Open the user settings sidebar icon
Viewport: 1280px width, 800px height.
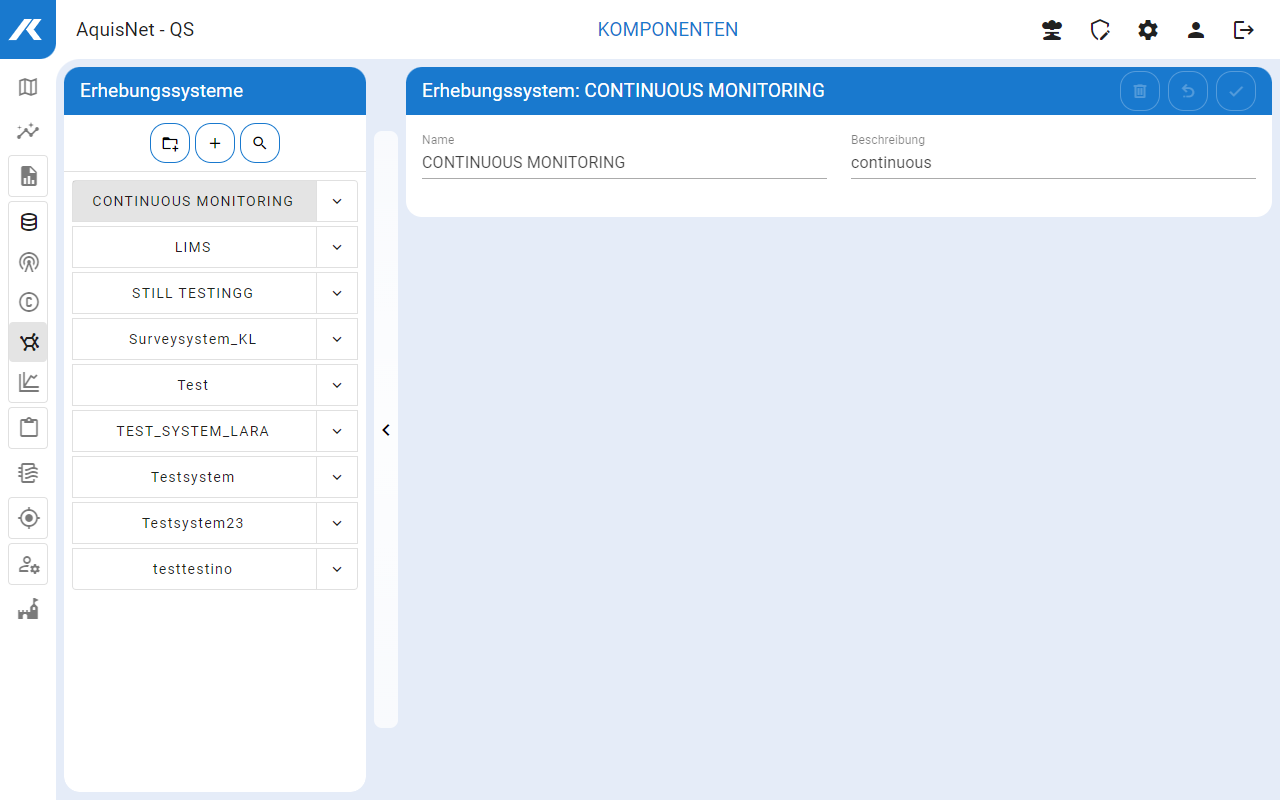[28, 564]
